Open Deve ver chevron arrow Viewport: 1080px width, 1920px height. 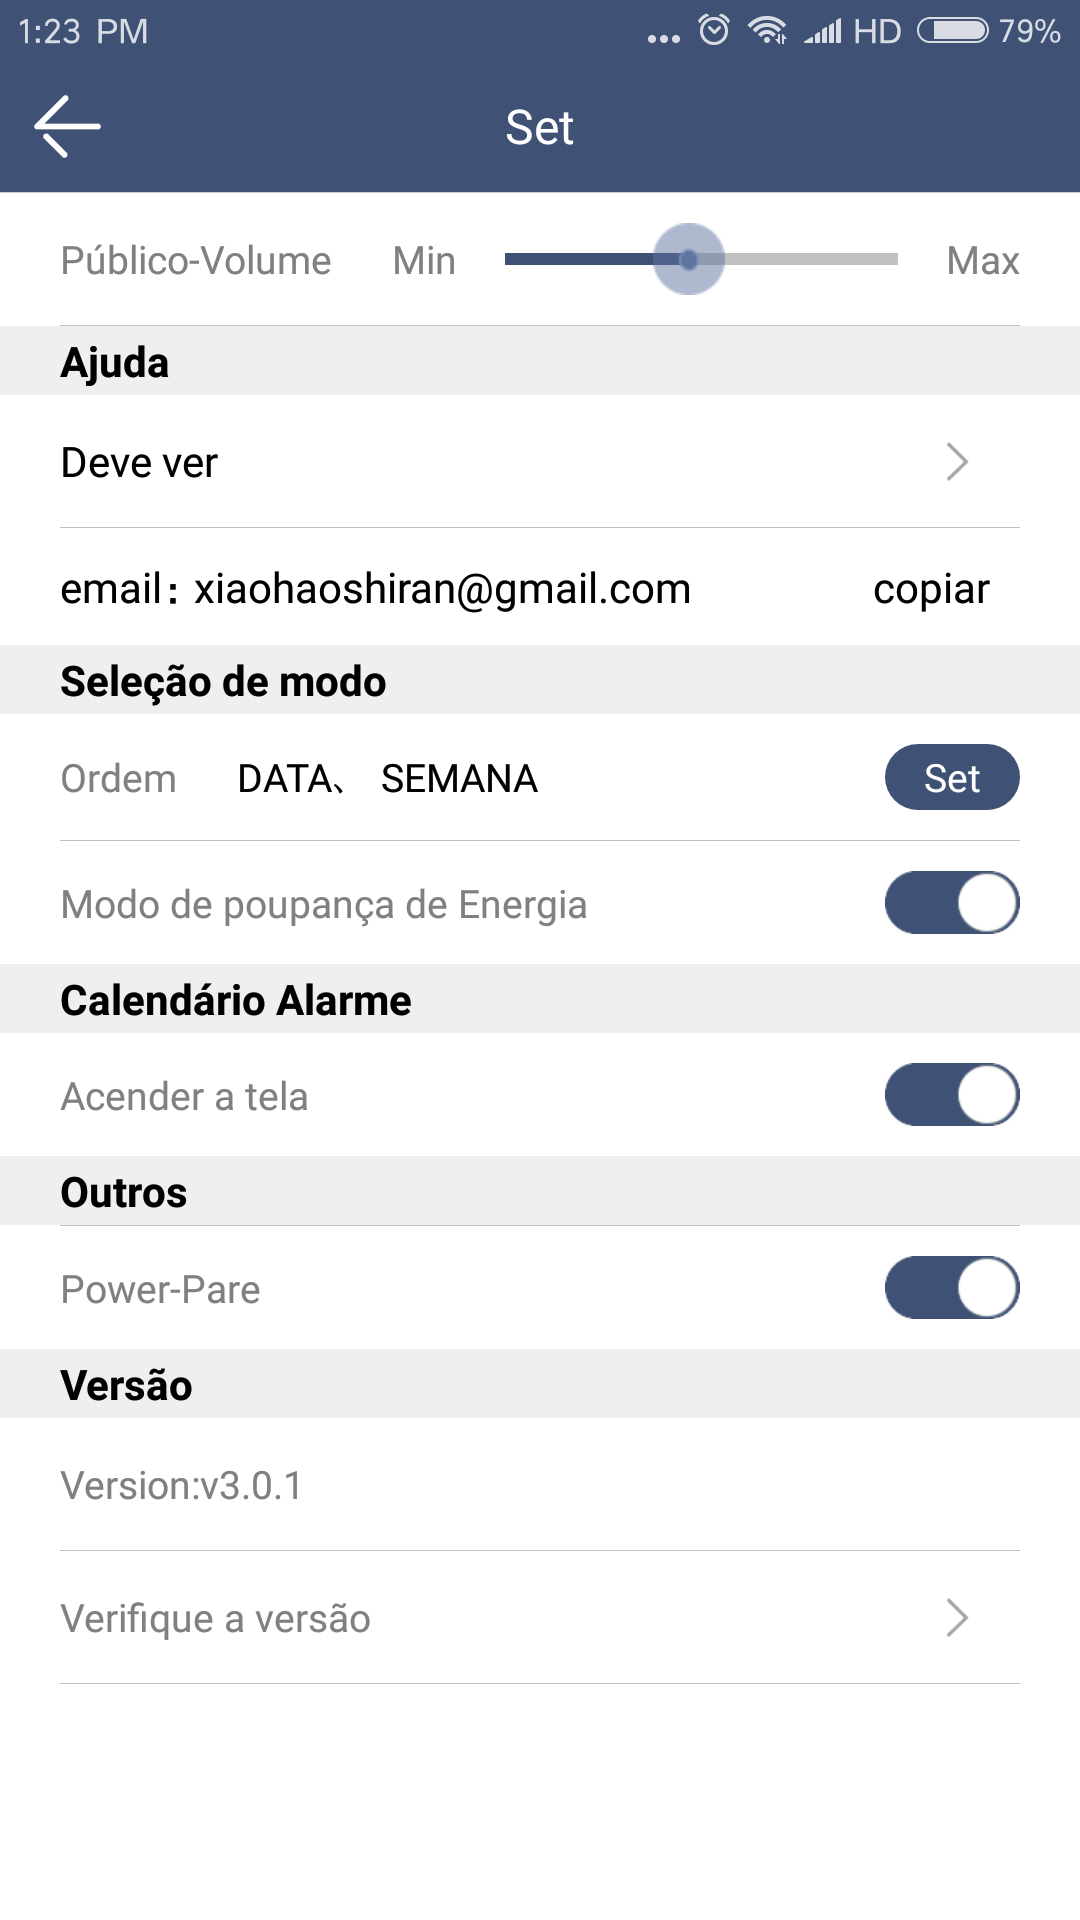[x=957, y=462]
